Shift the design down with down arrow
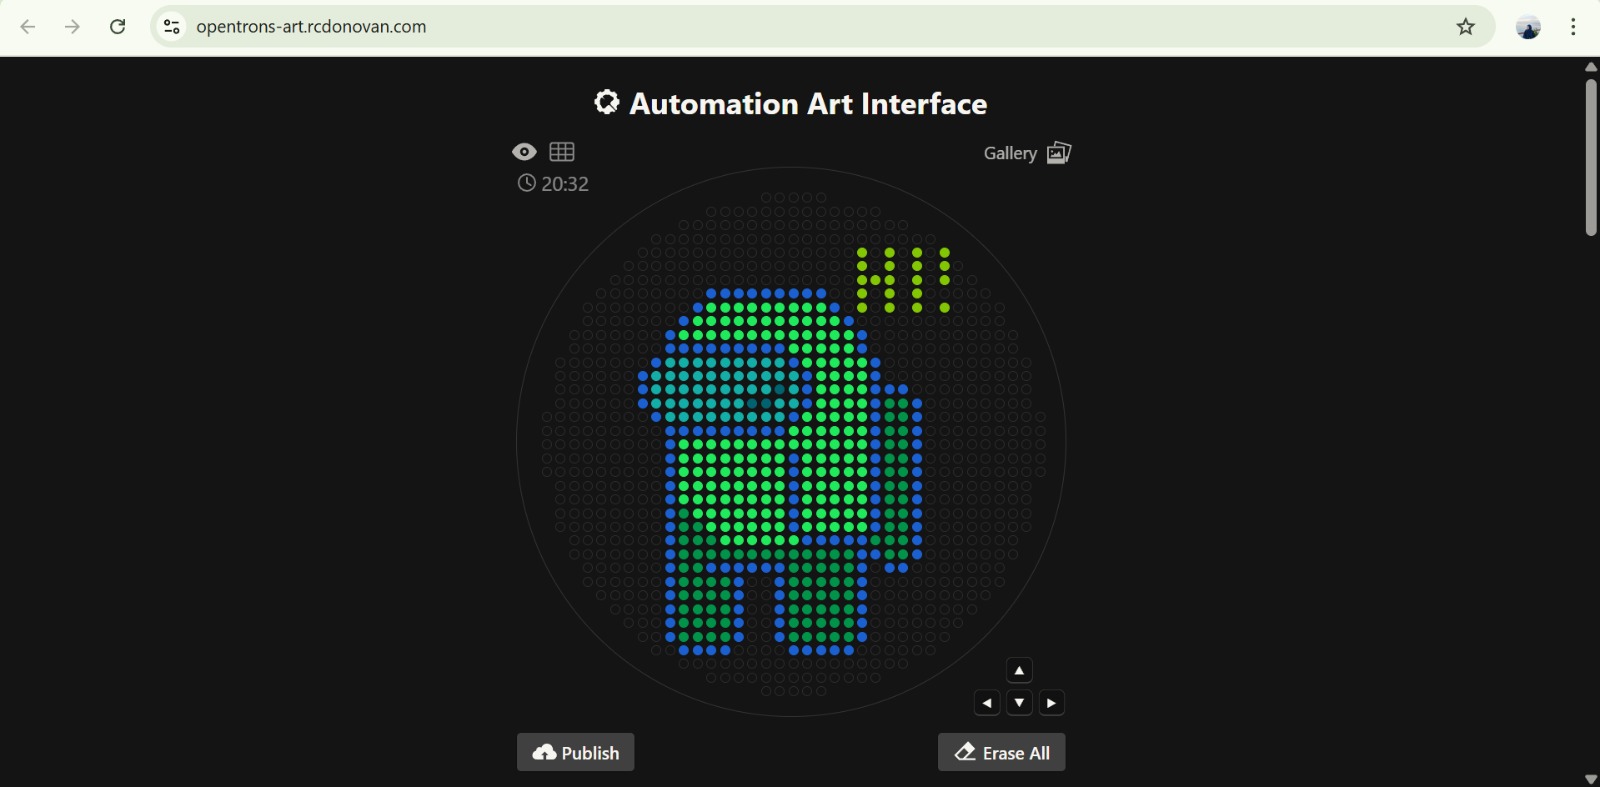The image size is (1600, 787). [1019, 703]
